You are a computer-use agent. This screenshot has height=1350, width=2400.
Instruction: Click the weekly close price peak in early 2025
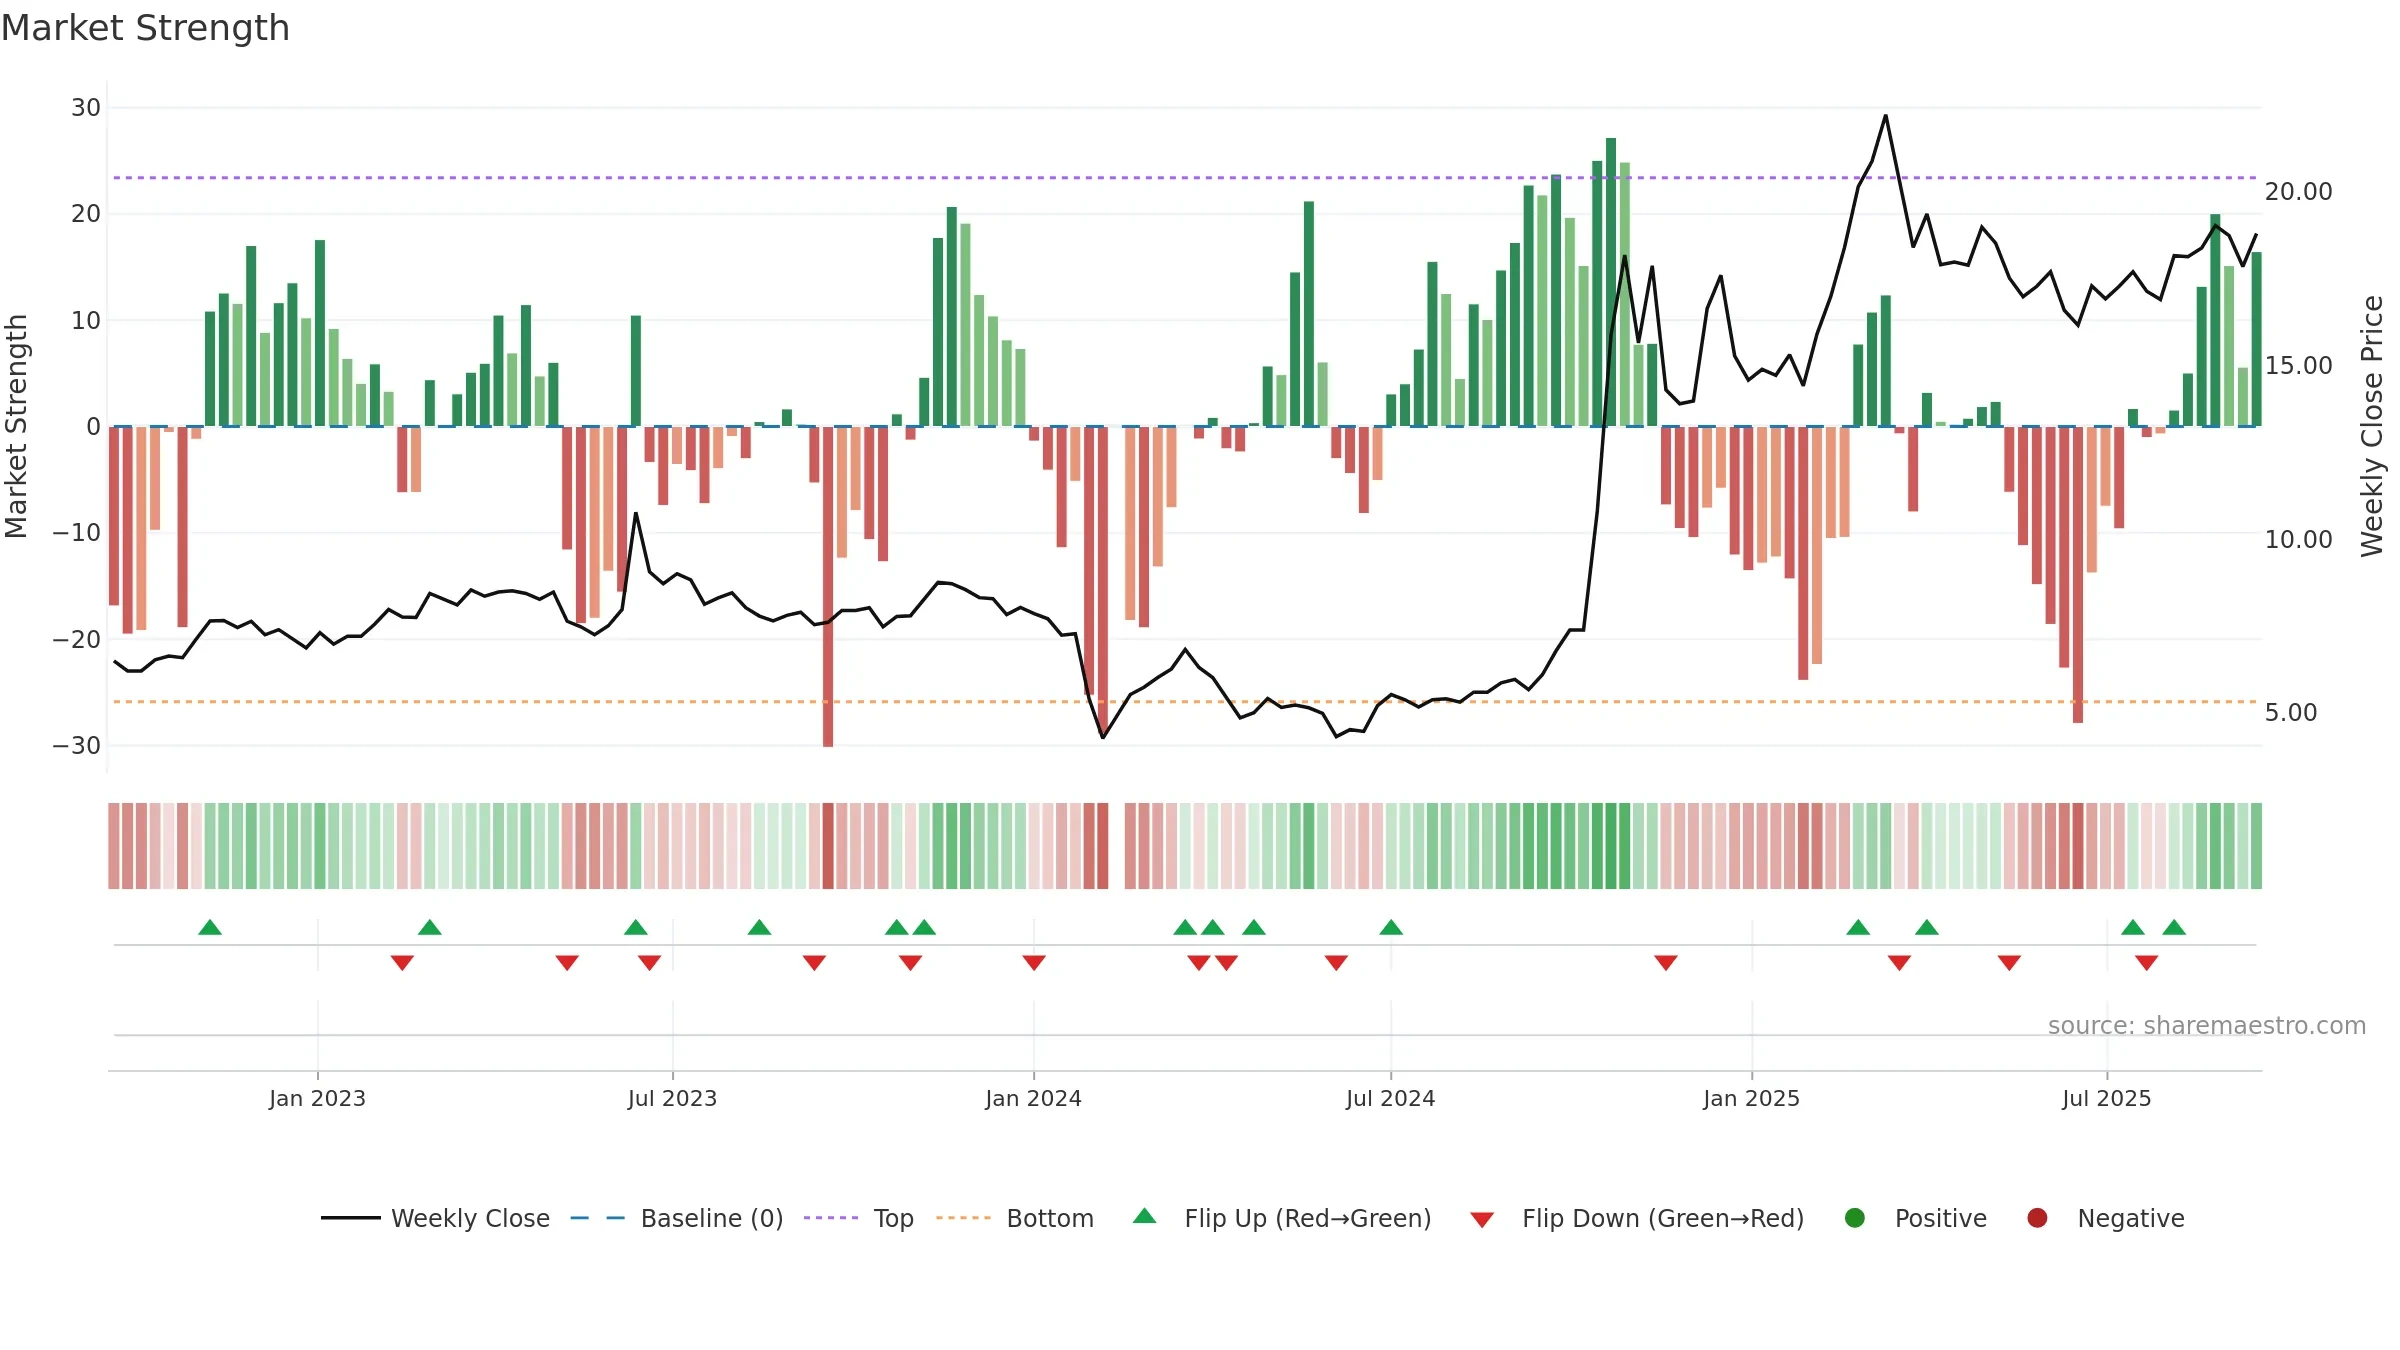tap(1886, 116)
